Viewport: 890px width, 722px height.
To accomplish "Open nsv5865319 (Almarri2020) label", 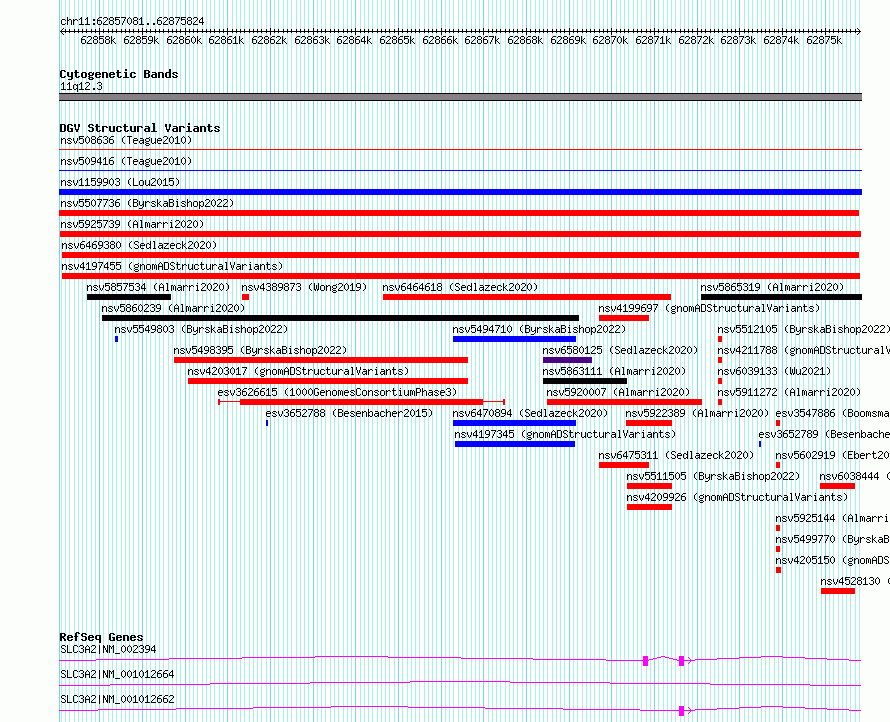I will pyautogui.click(x=773, y=287).
